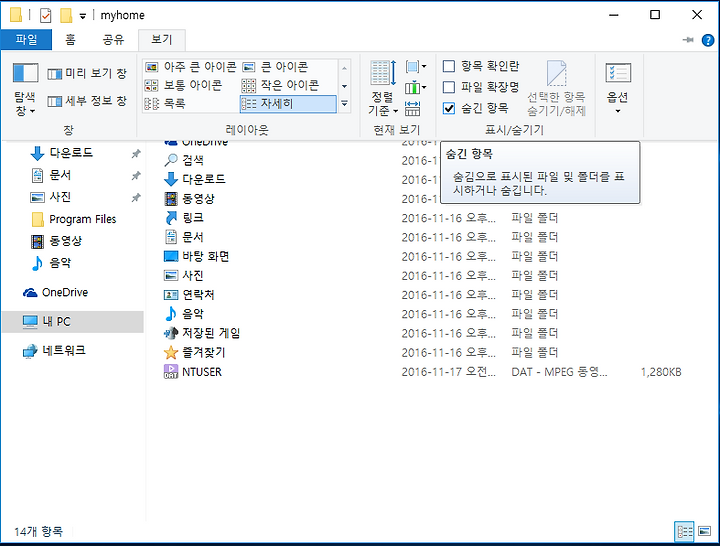Switch to the Share (공유) tab
The width and height of the screenshot is (720, 546).
point(113,39)
